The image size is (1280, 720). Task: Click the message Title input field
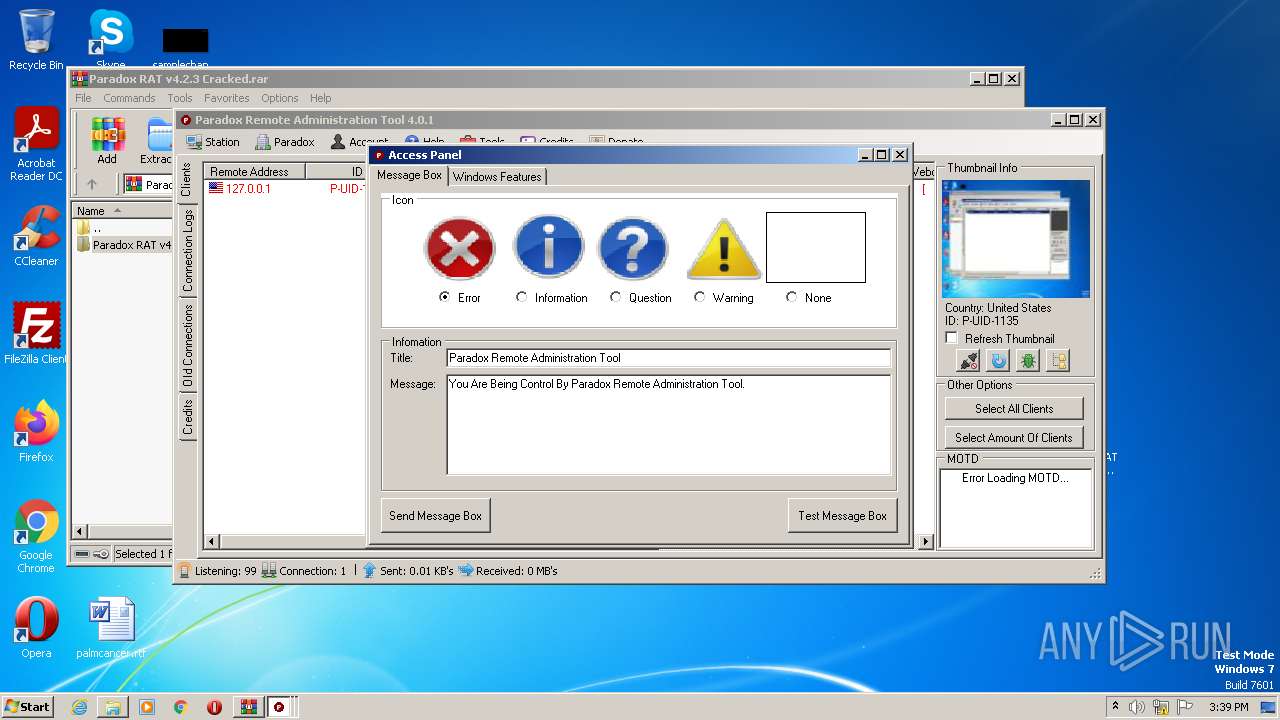click(x=668, y=358)
